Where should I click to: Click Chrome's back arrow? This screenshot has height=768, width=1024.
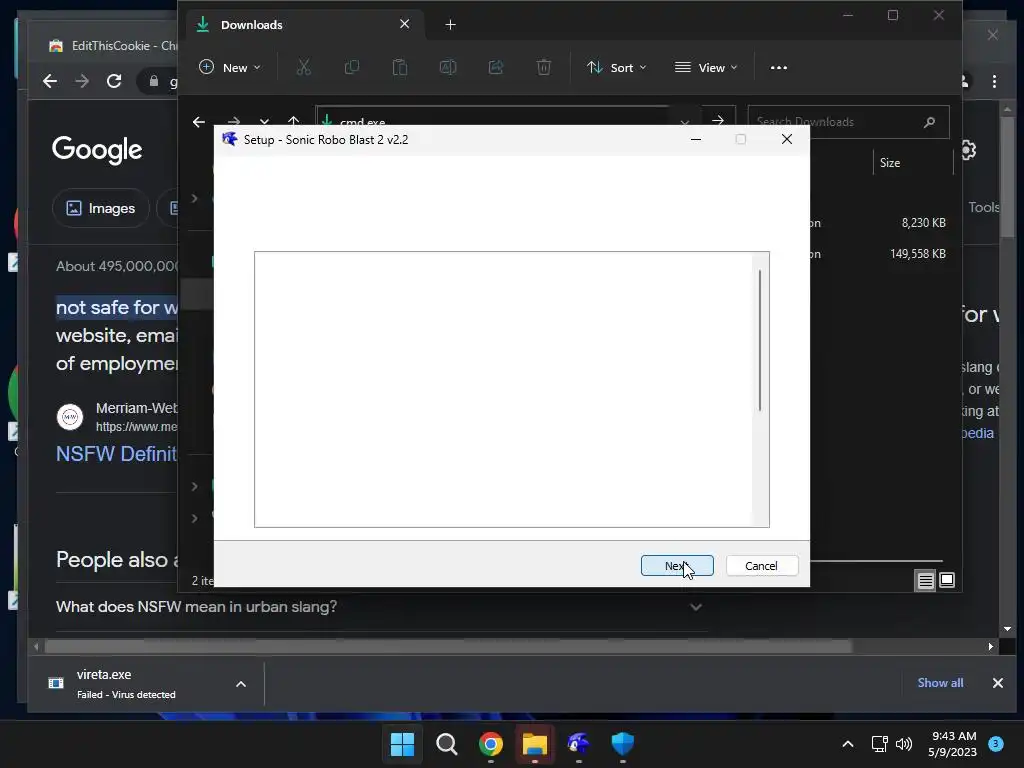pos(50,81)
